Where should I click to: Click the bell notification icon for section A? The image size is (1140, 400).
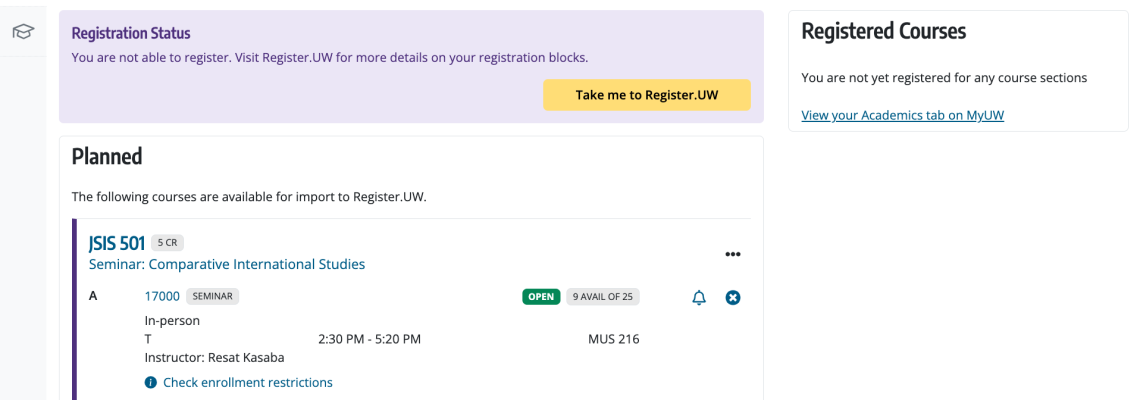coord(699,297)
